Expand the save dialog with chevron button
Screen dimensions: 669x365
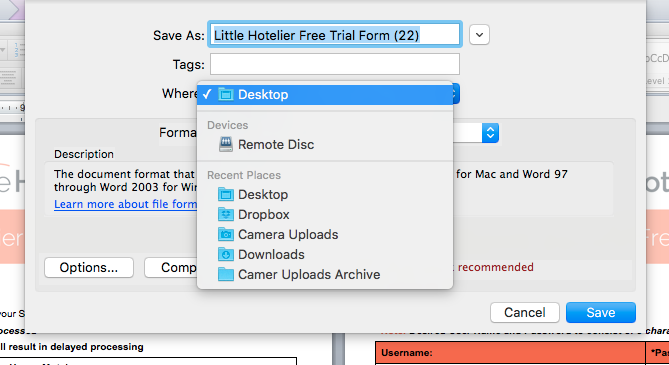click(x=479, y=35)
